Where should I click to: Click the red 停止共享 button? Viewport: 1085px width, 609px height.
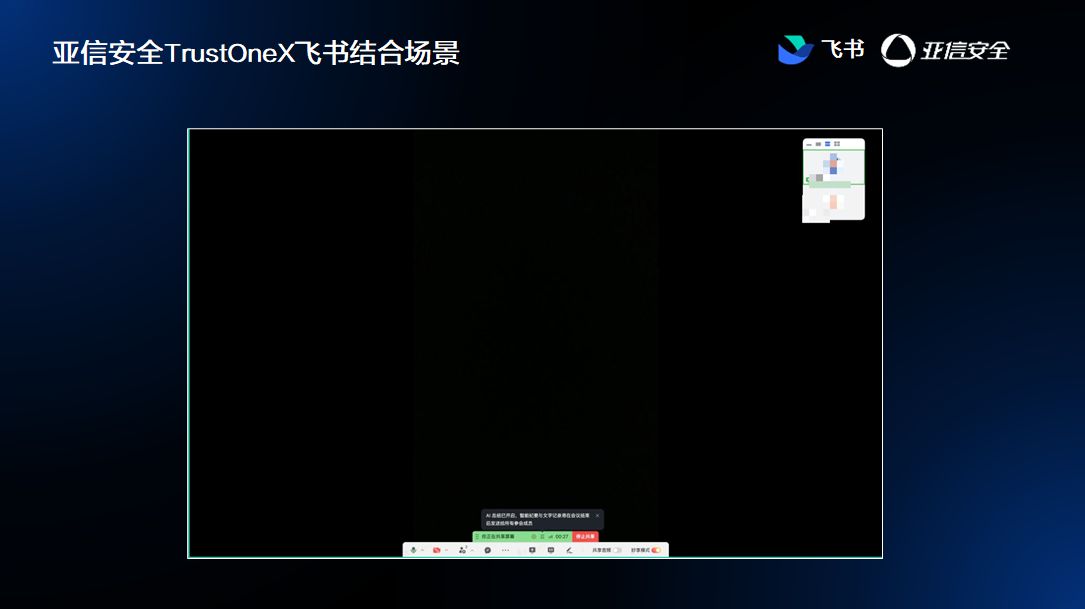point(585,536)
